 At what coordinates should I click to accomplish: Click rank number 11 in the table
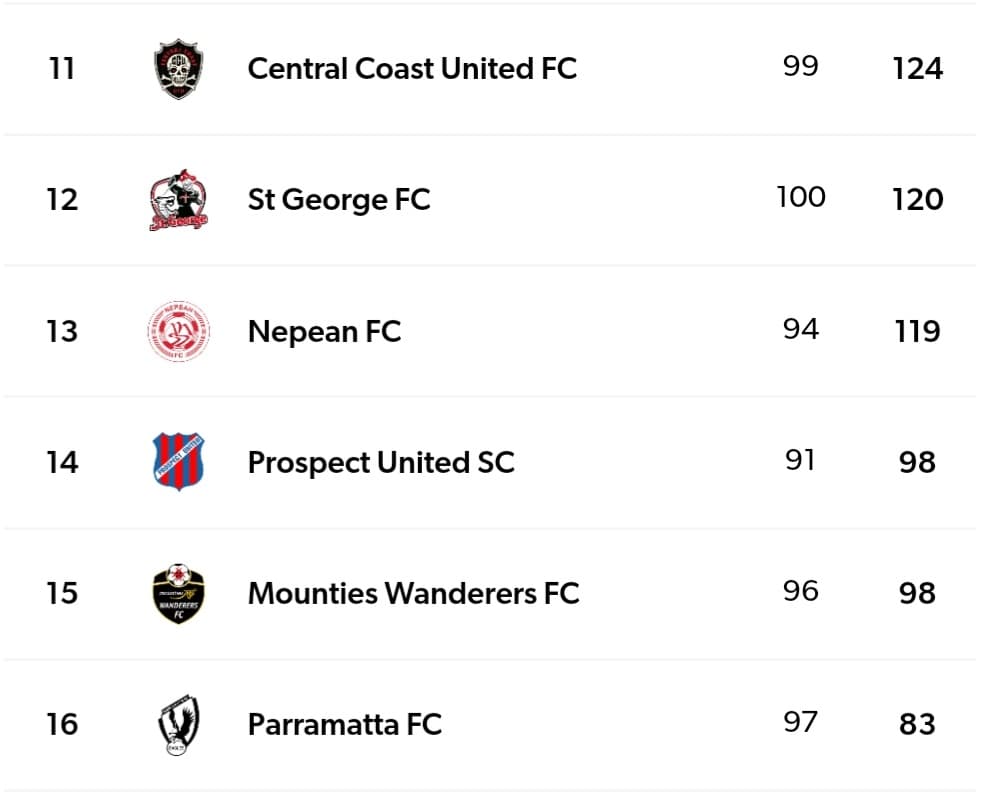[x=61, y=69]
